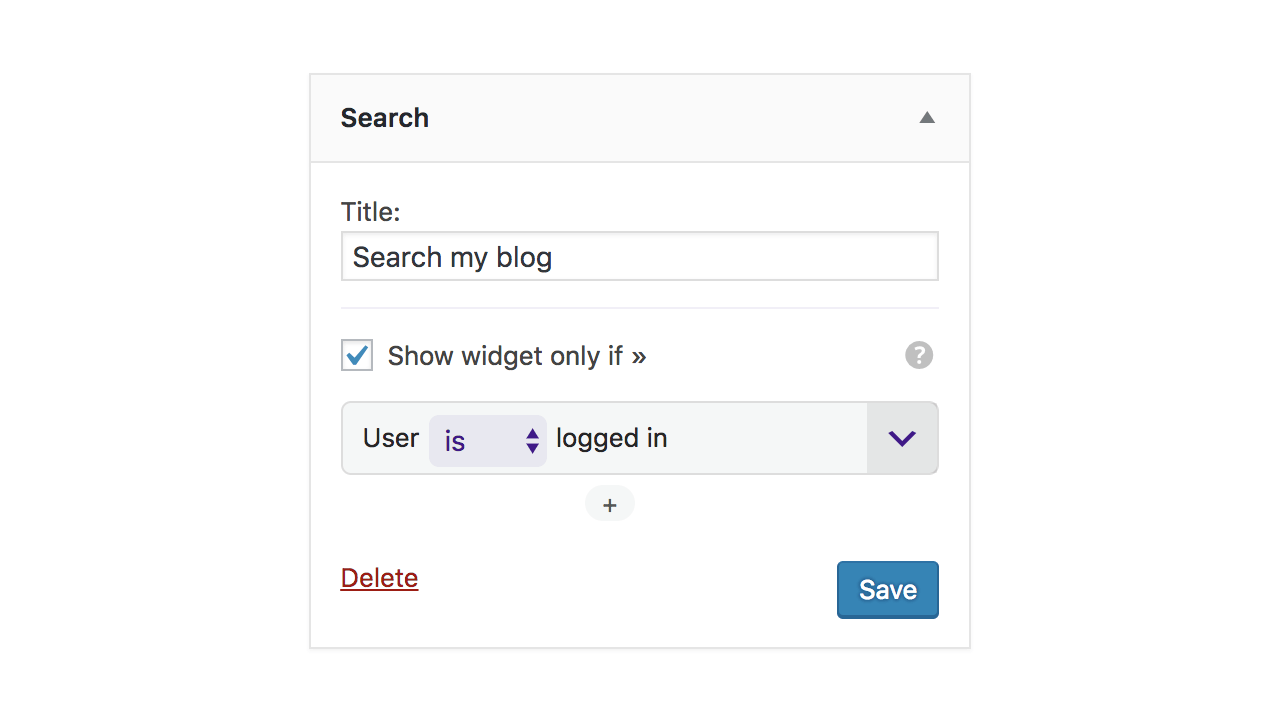Click the blue checkmark icon

click(x=357, y=354)
